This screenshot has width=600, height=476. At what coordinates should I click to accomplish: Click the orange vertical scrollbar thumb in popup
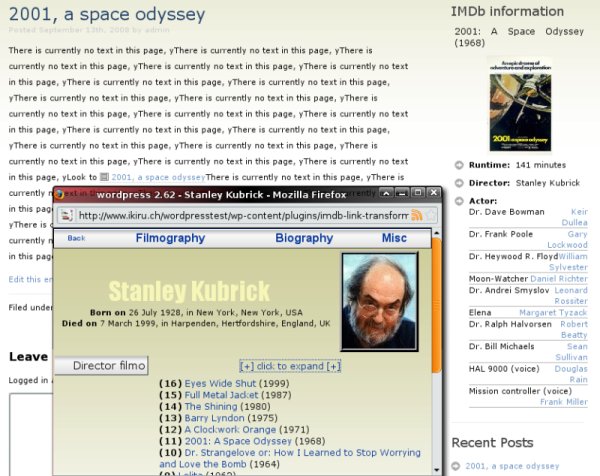point(437,305)
